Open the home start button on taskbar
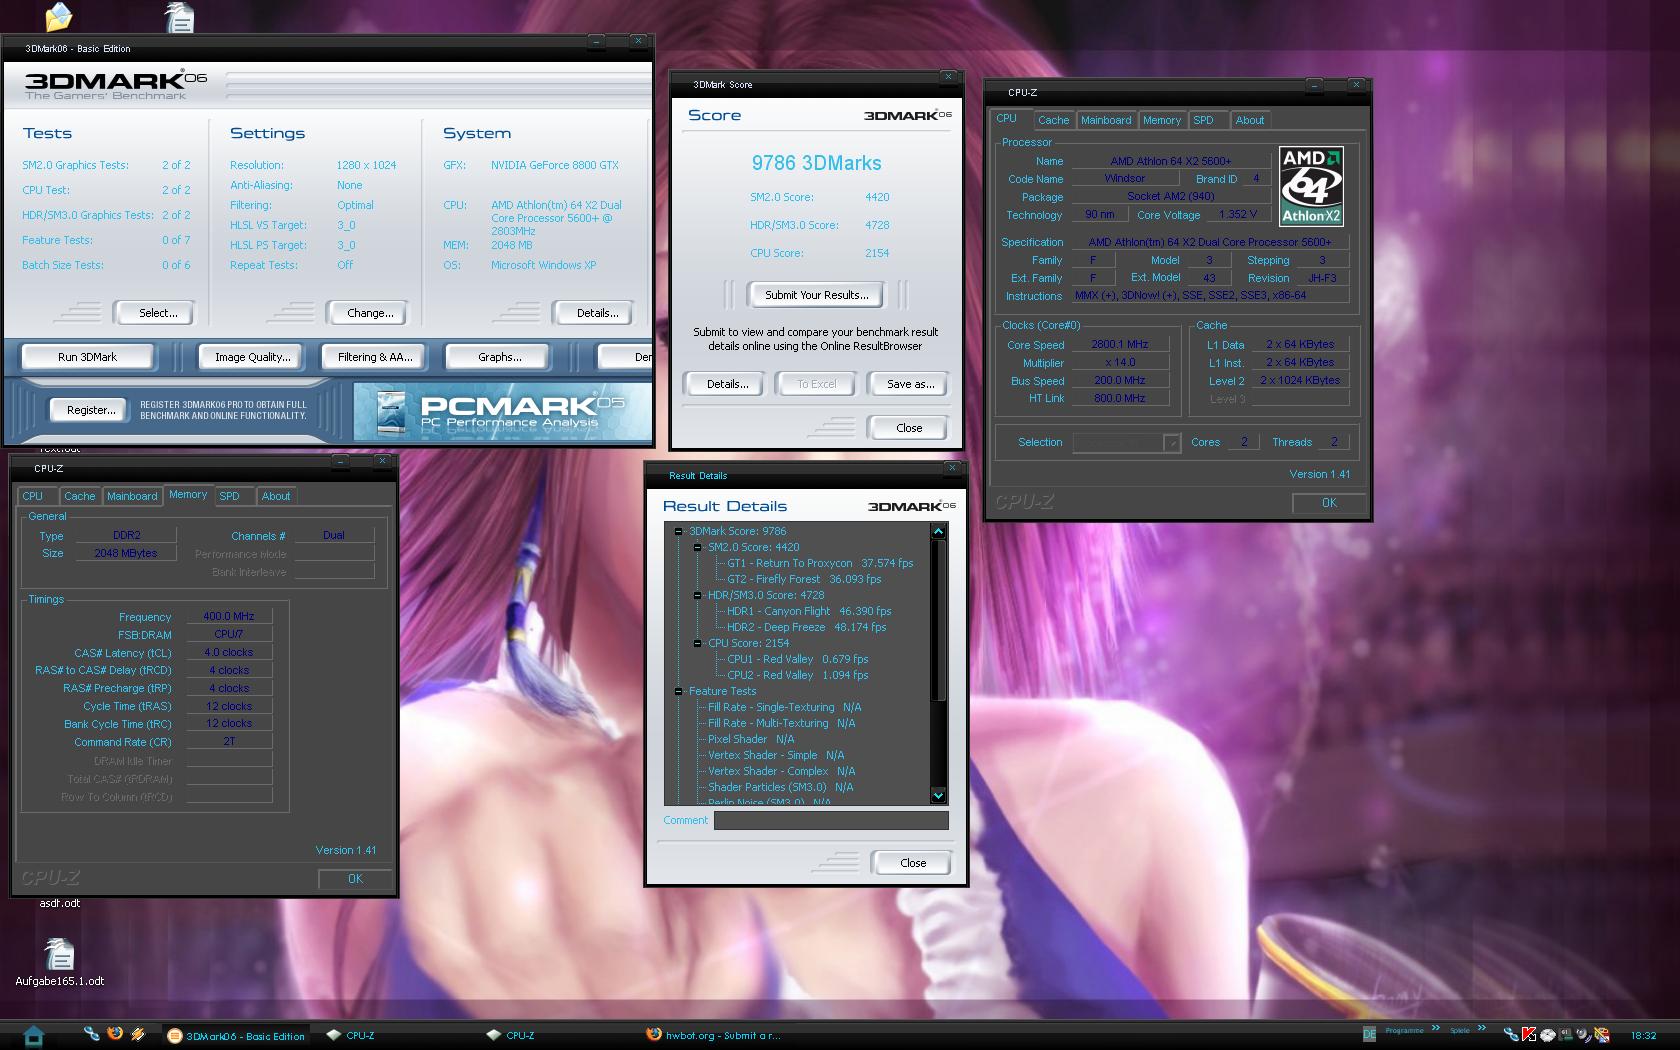This screenshot has width=1680, height=1050. click(x=33, y=1036)
